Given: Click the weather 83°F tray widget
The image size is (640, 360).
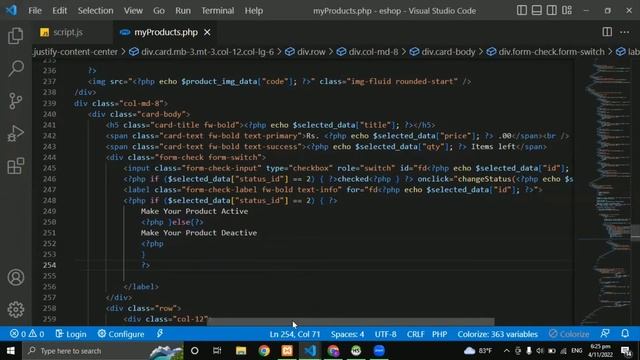Looking at the screenshot, I should (478, 351).
